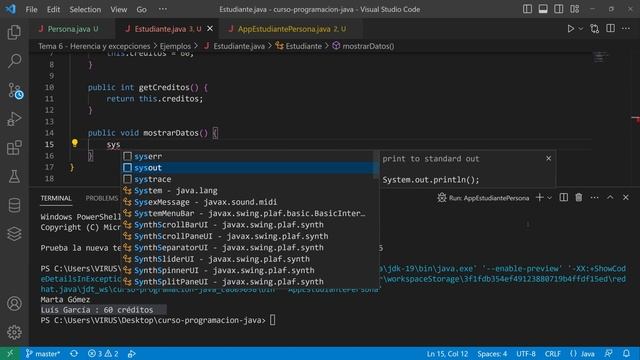Select the TERMINAL panel tab
This screenshot has height=360, width=640.
(x=56, y=198)
